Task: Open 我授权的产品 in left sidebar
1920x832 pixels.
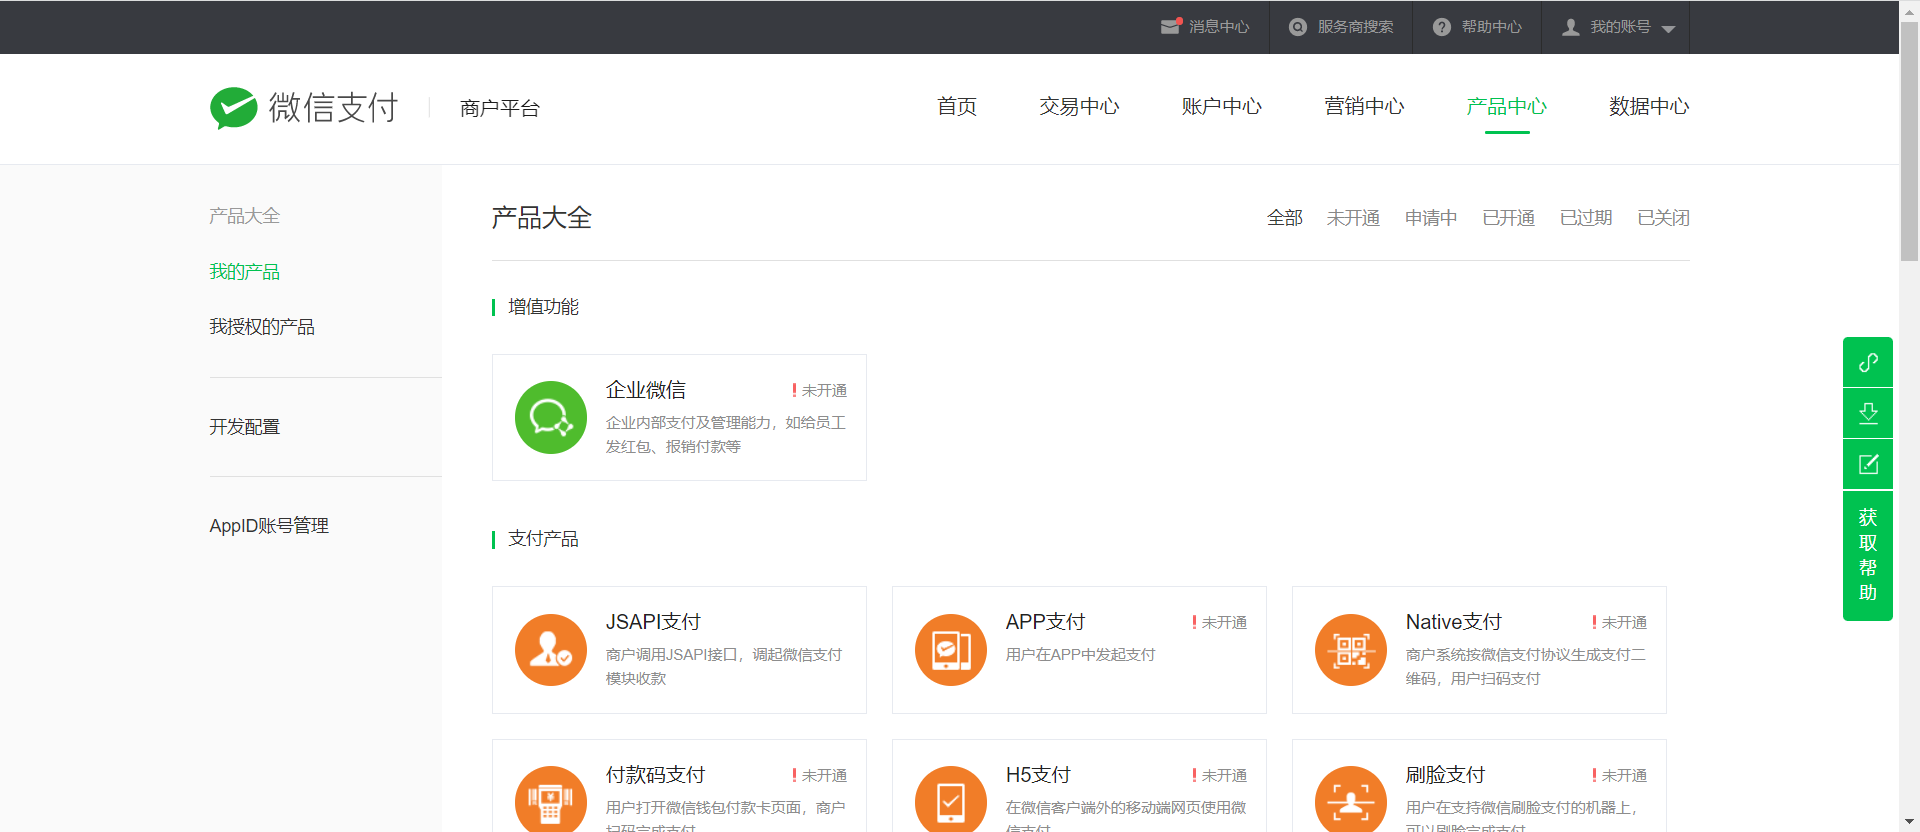Action: (x=262, y=327)
